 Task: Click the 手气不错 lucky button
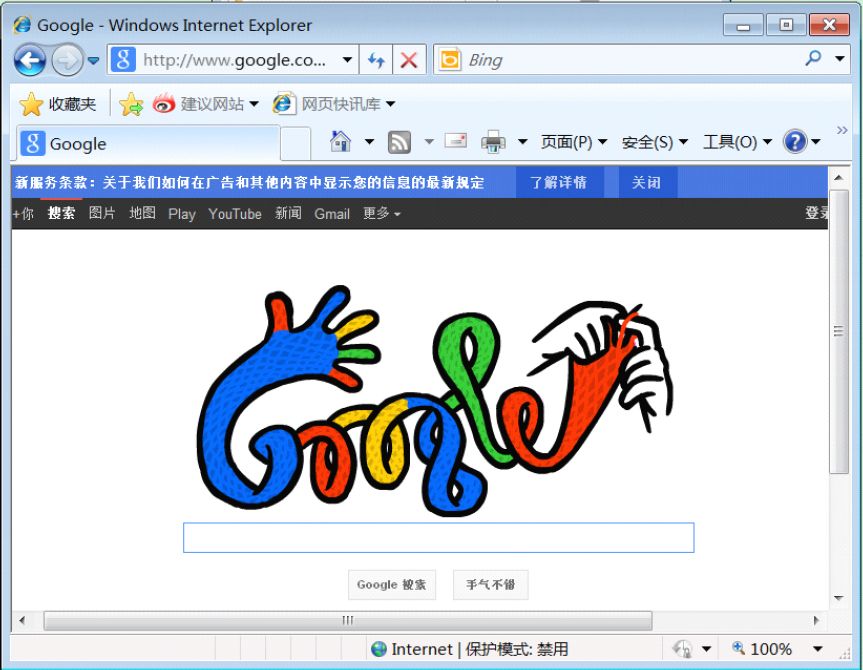490,585
